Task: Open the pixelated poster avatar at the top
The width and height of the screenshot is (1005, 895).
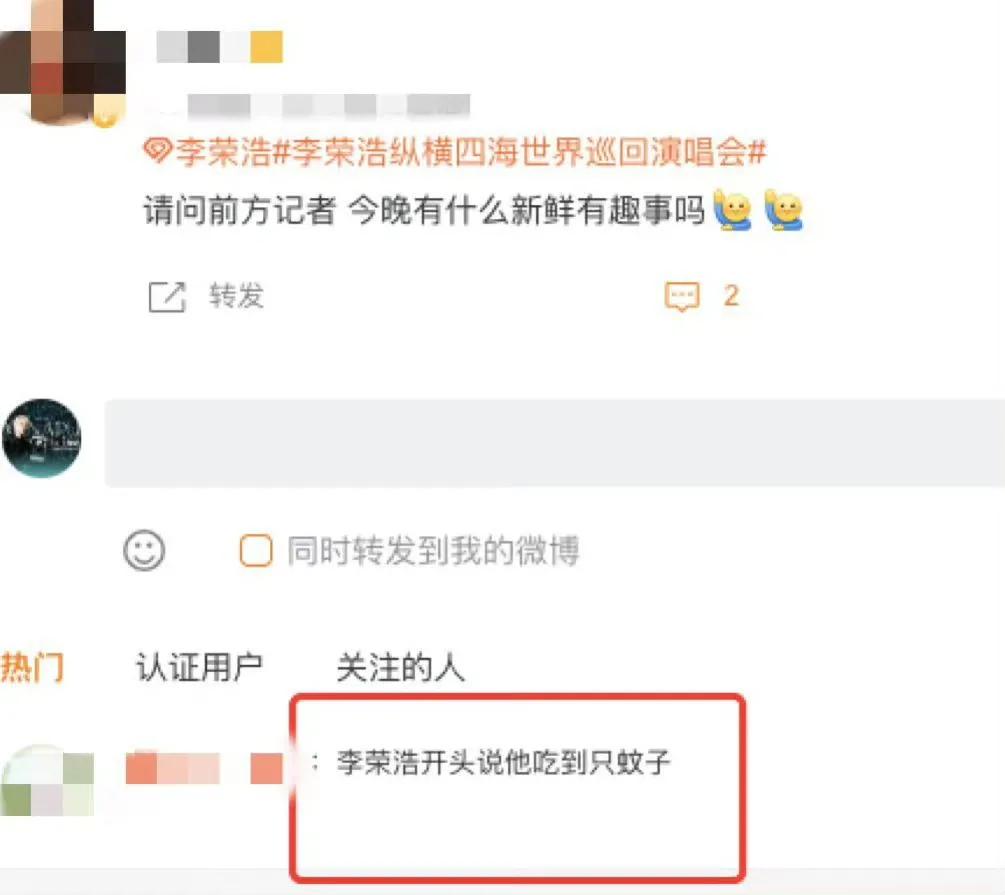Action: (x=63, y=62)
